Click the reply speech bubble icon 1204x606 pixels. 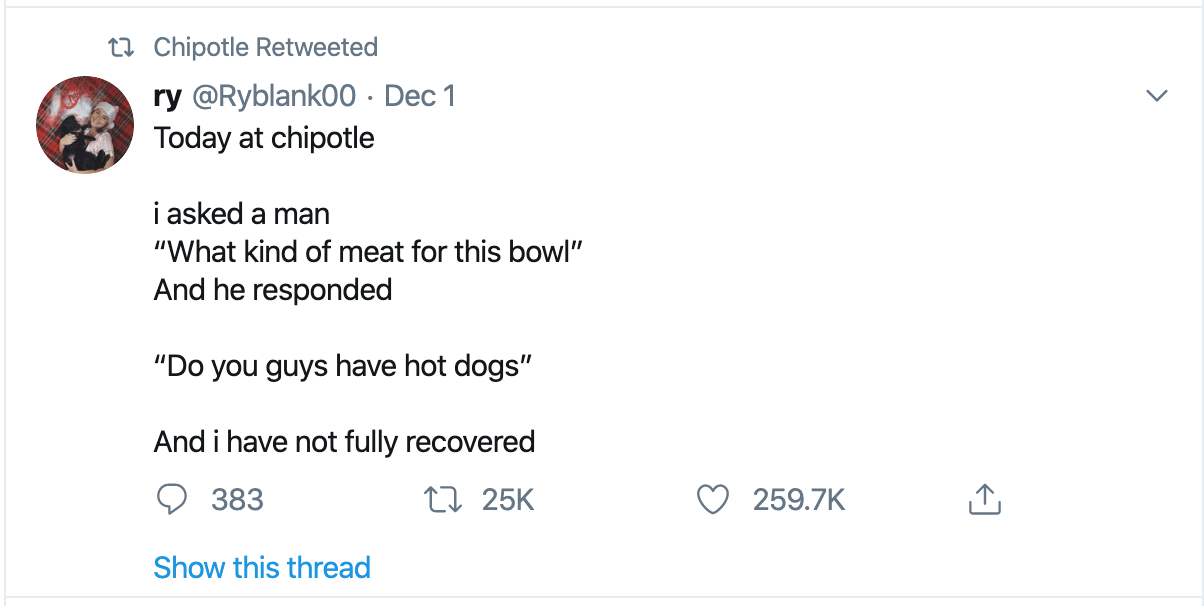coord(172,499)
